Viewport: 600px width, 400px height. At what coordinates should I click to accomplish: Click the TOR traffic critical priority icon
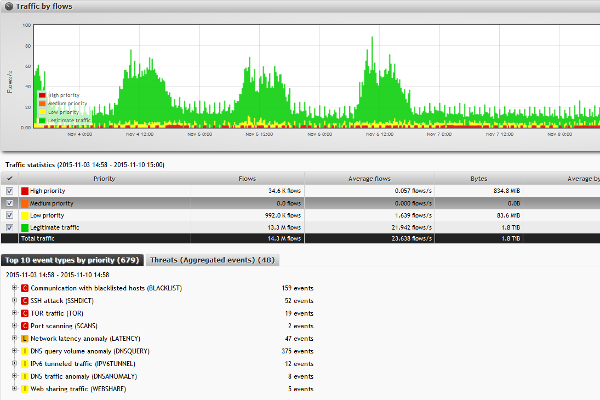coord(25,313)
